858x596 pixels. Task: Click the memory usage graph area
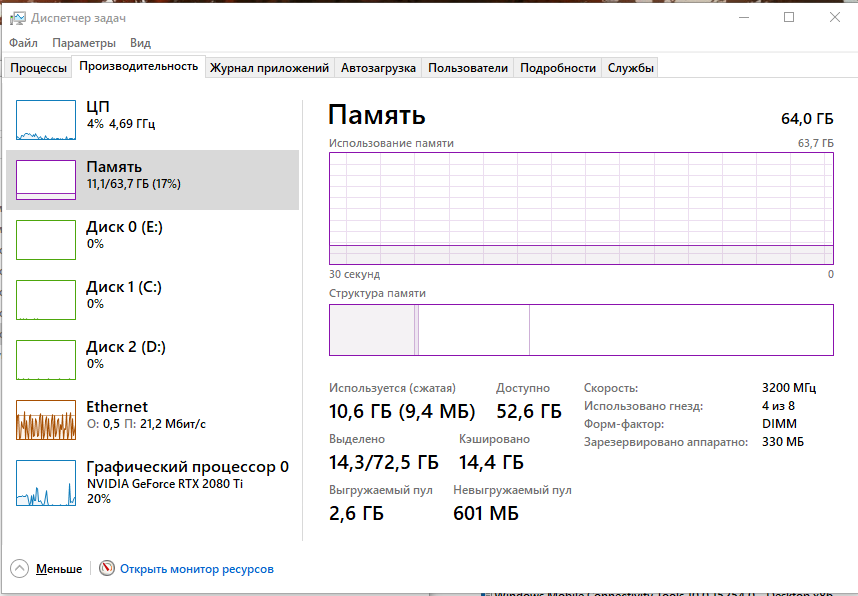point(581,208)
